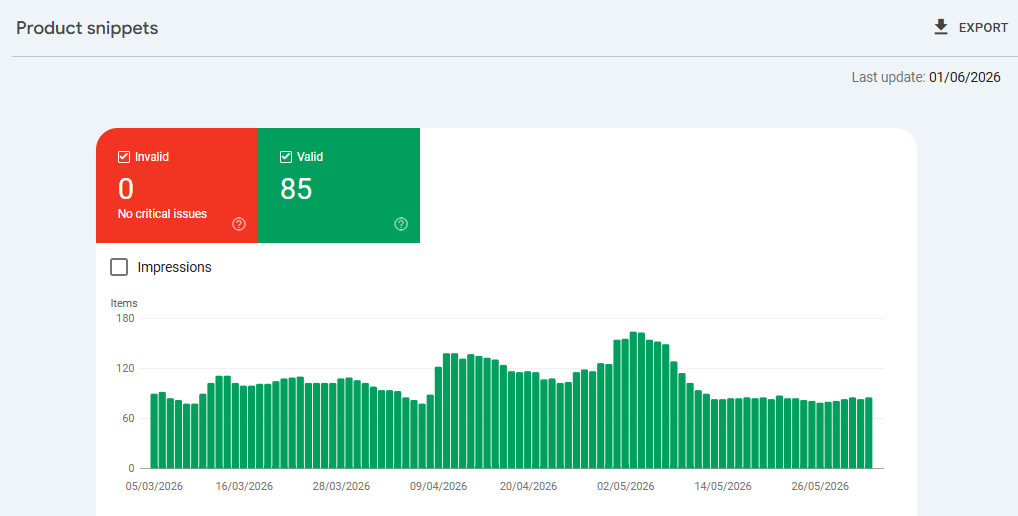
Task: Click the 'No critical issues' text
Action: [162, 214]
